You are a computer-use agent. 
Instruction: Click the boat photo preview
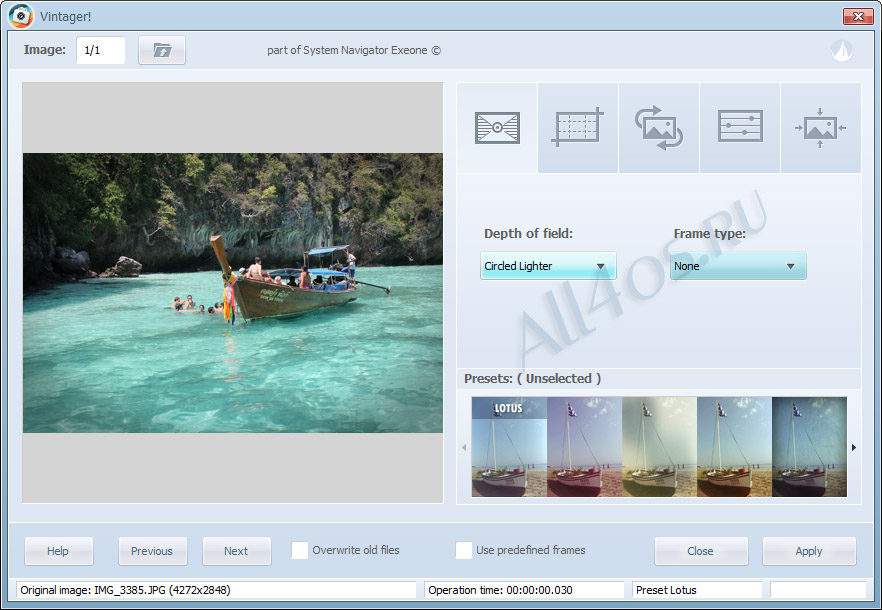click(x=233, y=293)
